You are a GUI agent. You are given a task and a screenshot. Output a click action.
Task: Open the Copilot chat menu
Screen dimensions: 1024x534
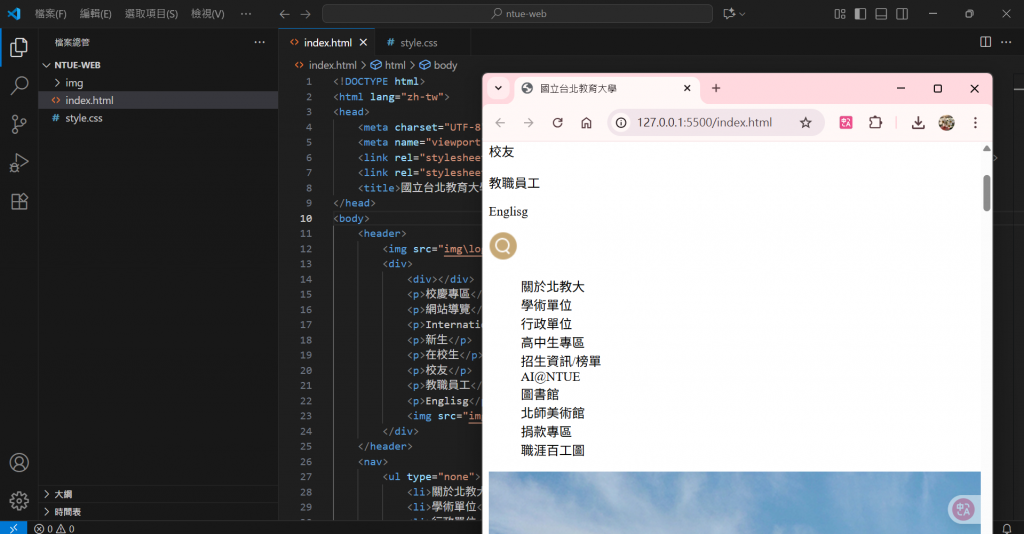[x=734, y=14]
